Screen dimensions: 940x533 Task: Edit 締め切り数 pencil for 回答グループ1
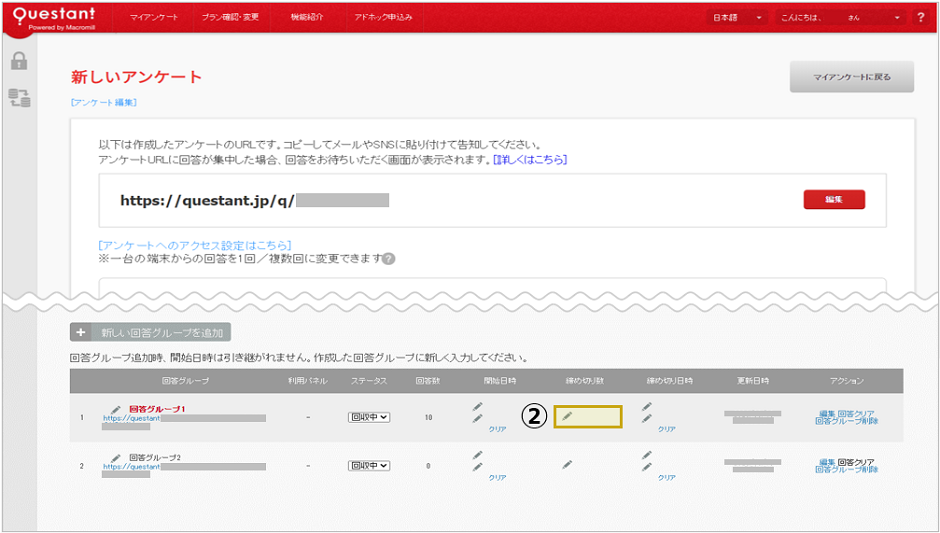(x=567, y=416)
